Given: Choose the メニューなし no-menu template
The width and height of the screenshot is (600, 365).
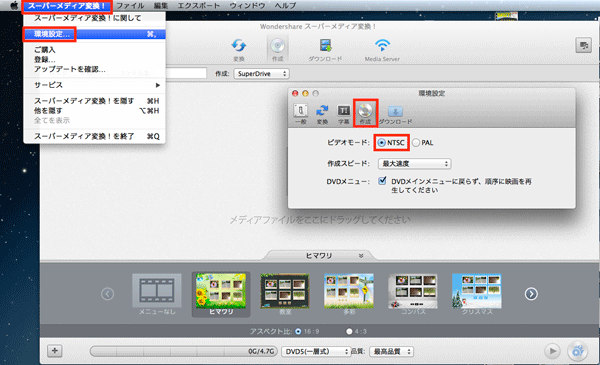Looking at the screenshot, I should click(157, 294).
